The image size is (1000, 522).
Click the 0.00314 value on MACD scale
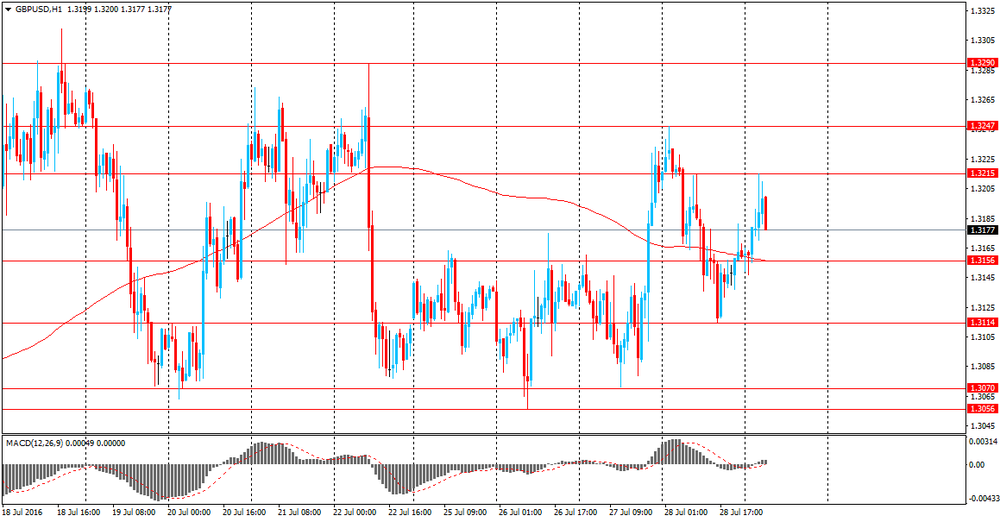click(981, 441)
